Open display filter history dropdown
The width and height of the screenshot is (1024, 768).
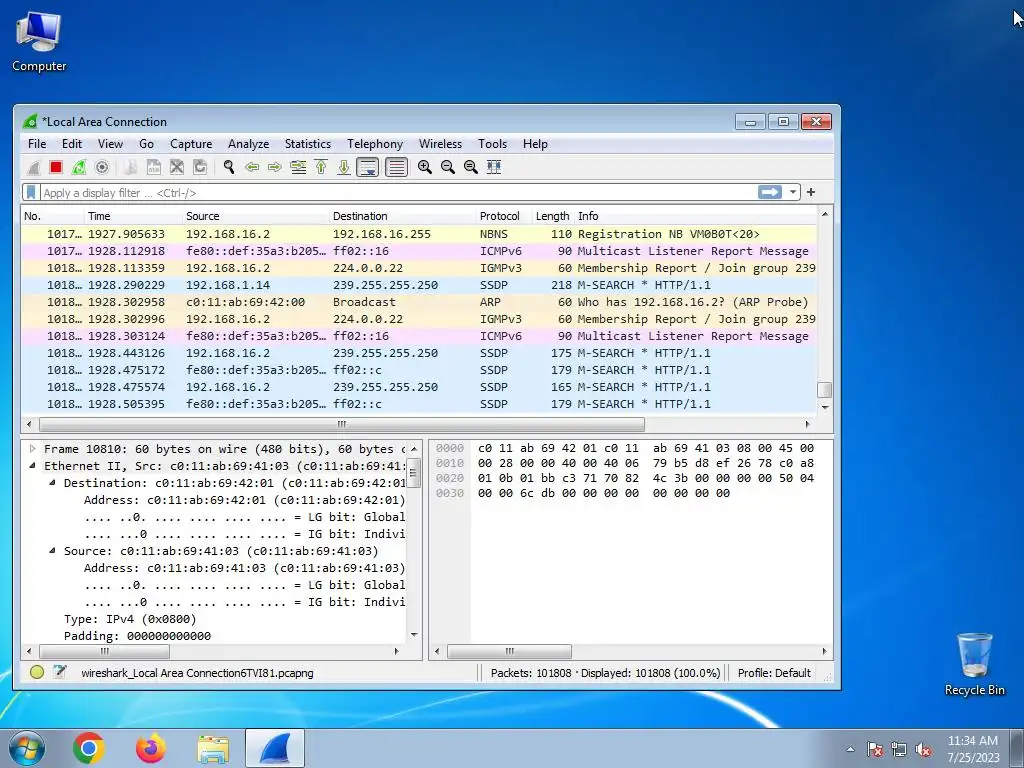tap(792, 192)
